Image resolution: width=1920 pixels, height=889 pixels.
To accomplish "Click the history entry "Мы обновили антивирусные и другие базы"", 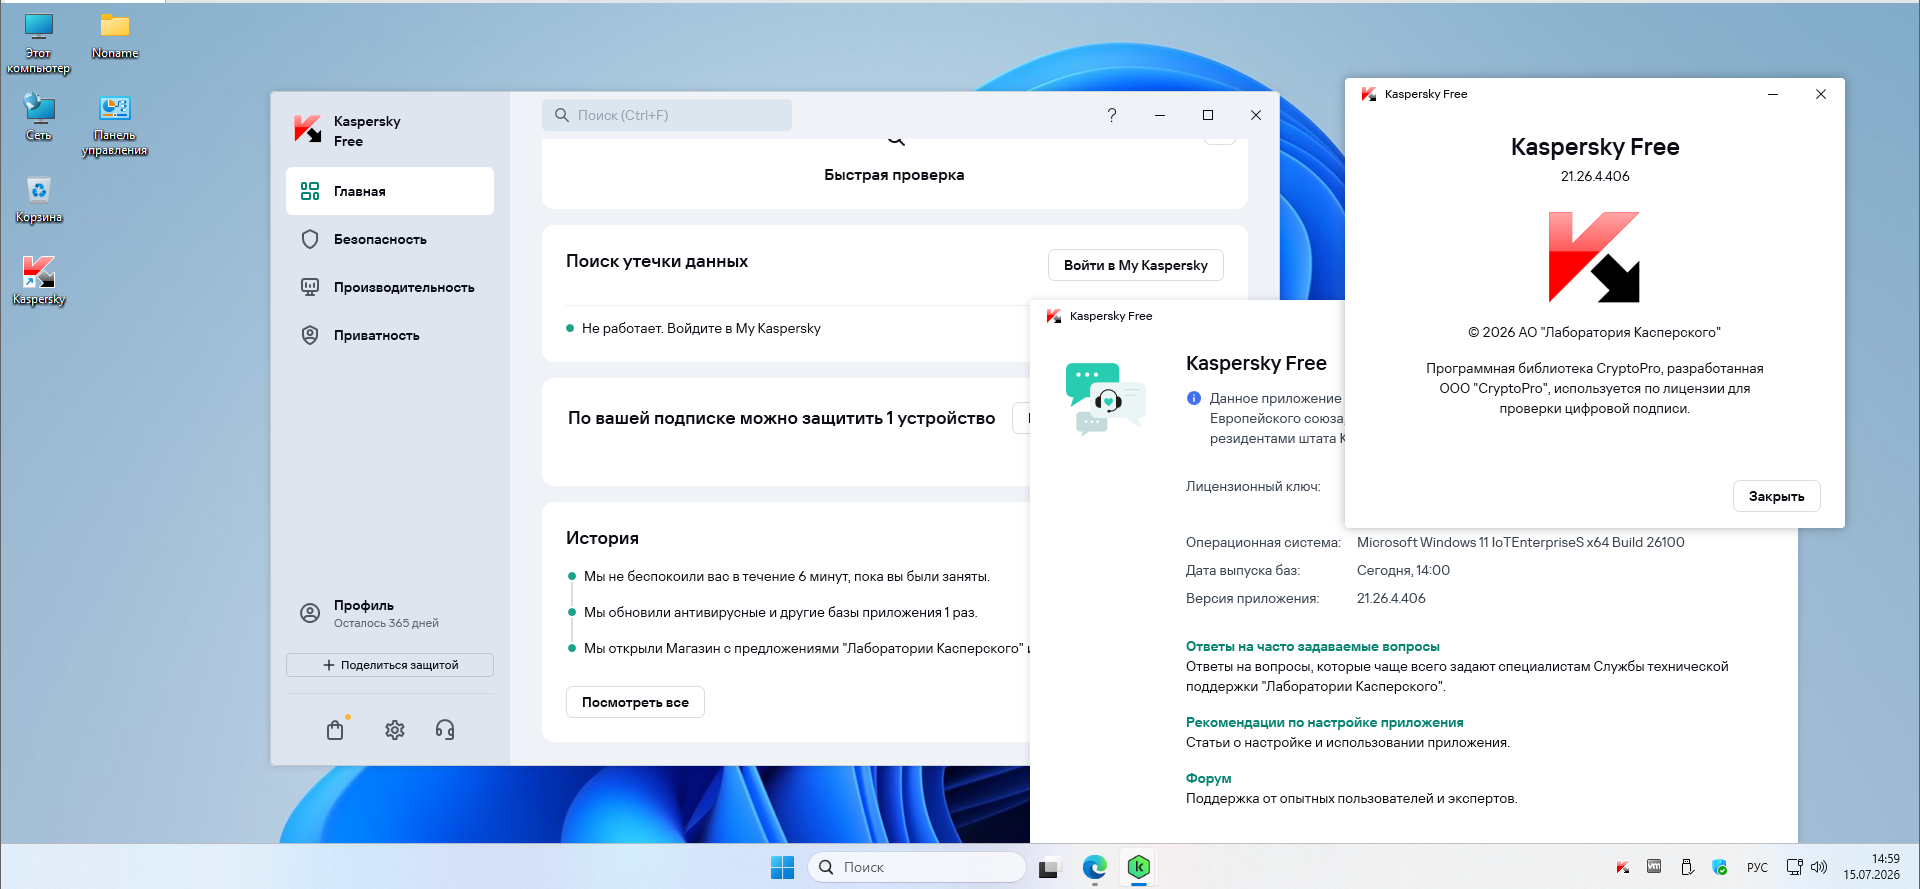I will click(780, 612).
